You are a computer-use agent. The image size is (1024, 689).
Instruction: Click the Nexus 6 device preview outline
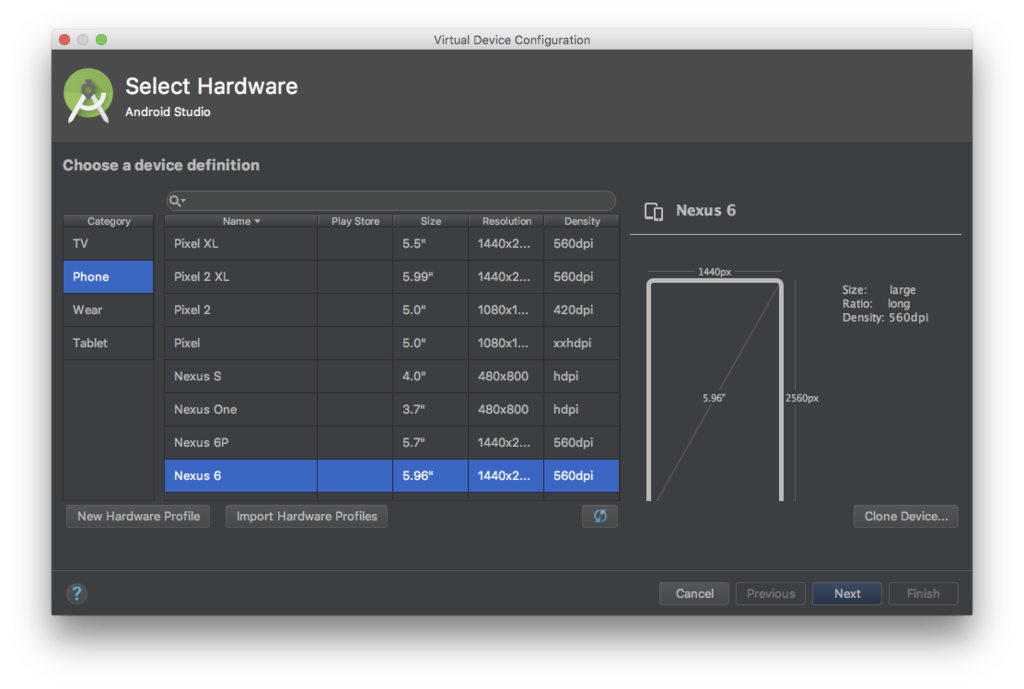point(714,390)
